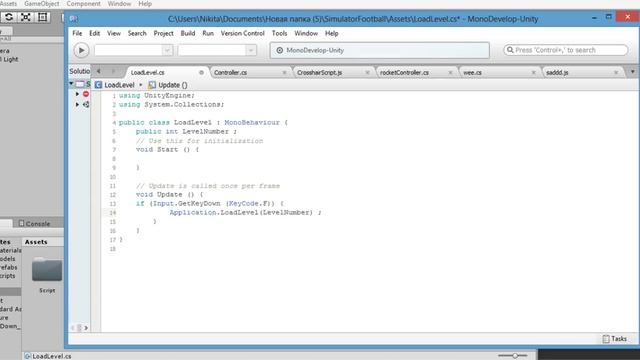Expand the tree node with red error icon
The image size is (640, 360).
(x=77, y=94)
